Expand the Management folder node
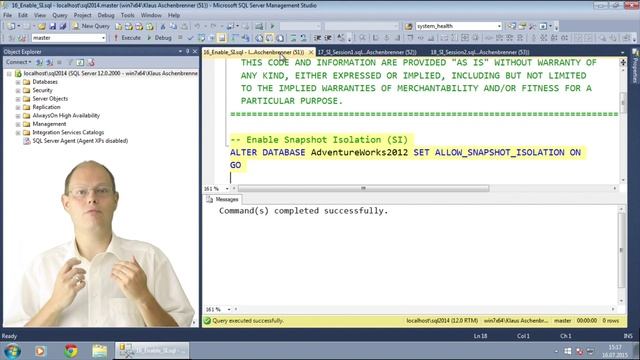The image size is (640, 360). [18, 124]
